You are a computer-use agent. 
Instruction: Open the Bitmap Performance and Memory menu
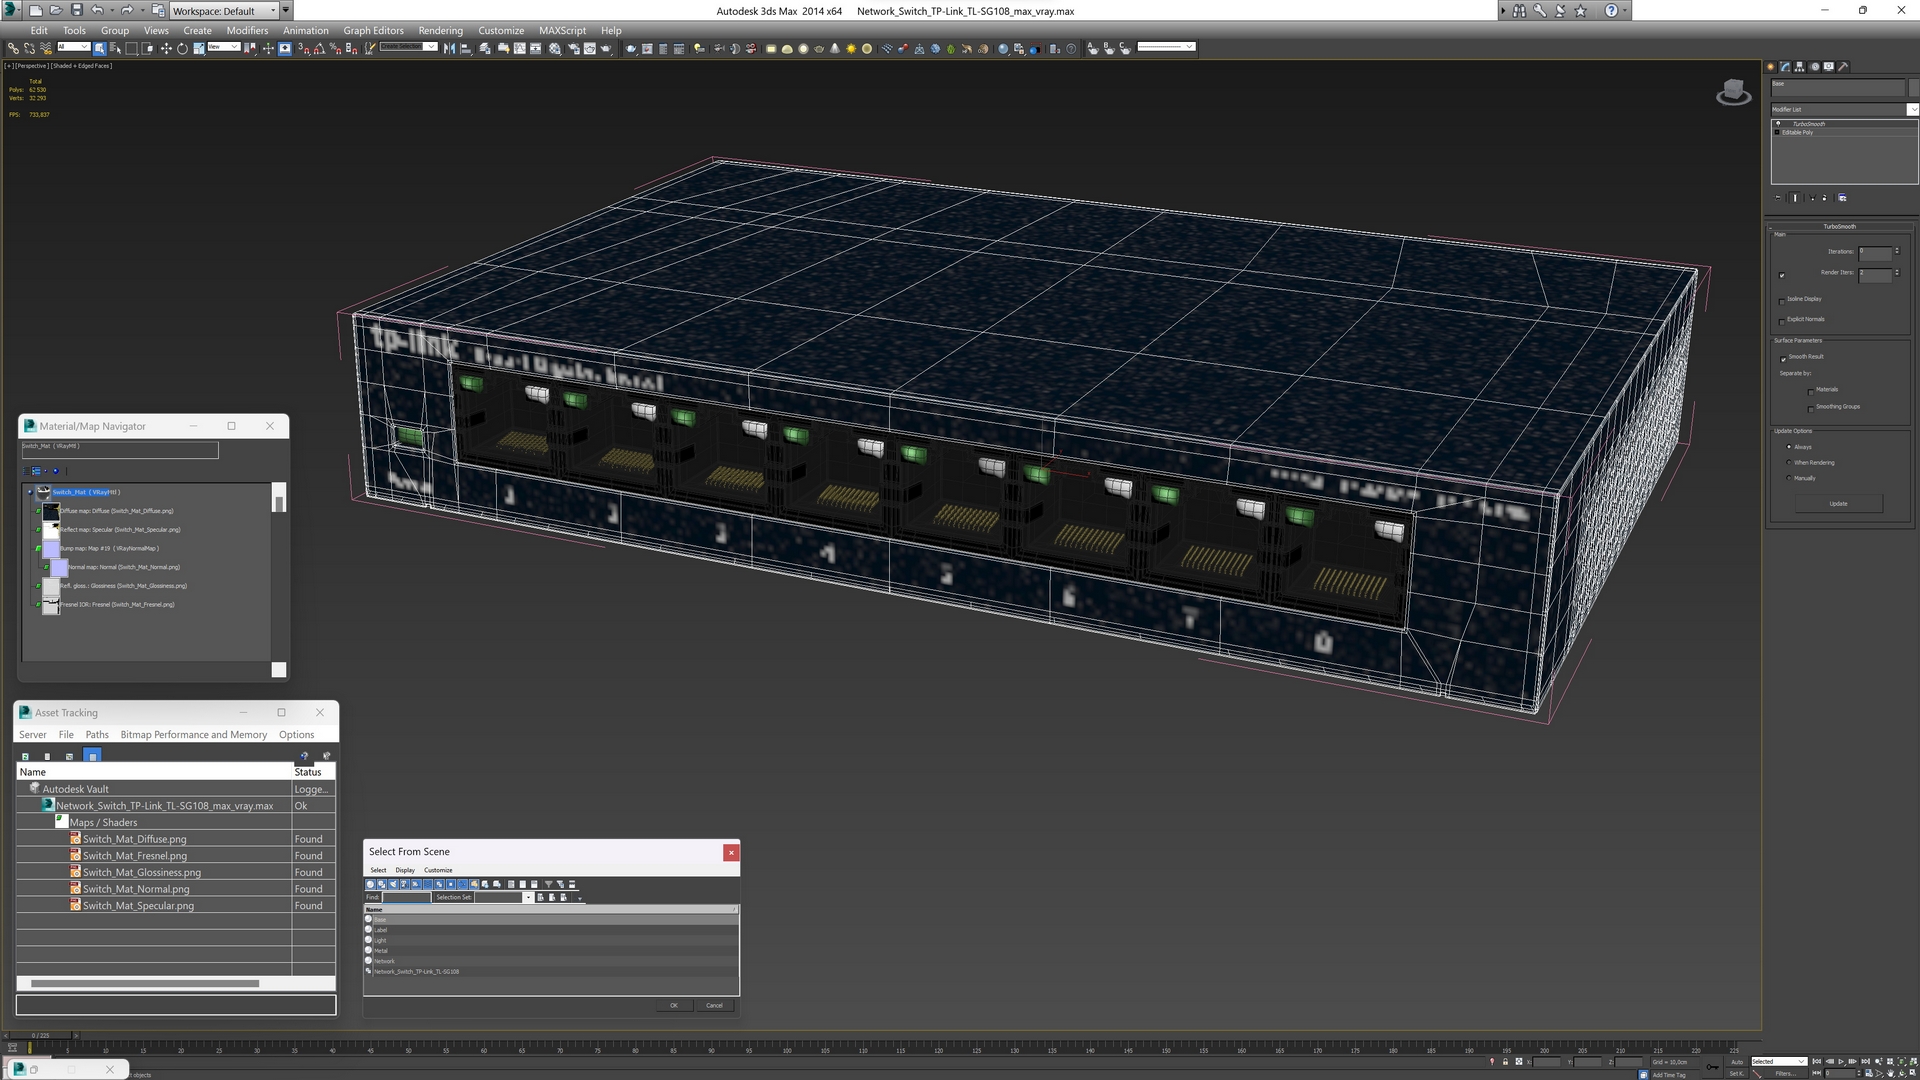pos(193,735)
